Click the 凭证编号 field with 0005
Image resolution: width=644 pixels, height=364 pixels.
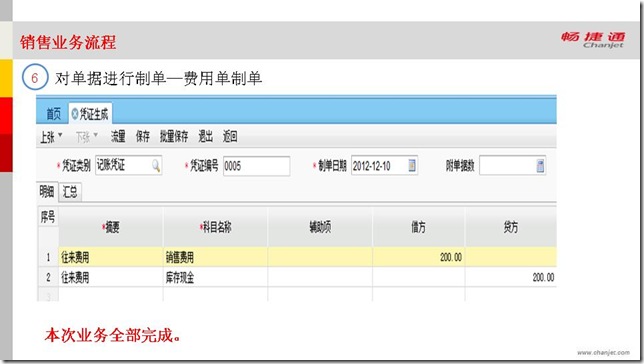pos(256,166)
